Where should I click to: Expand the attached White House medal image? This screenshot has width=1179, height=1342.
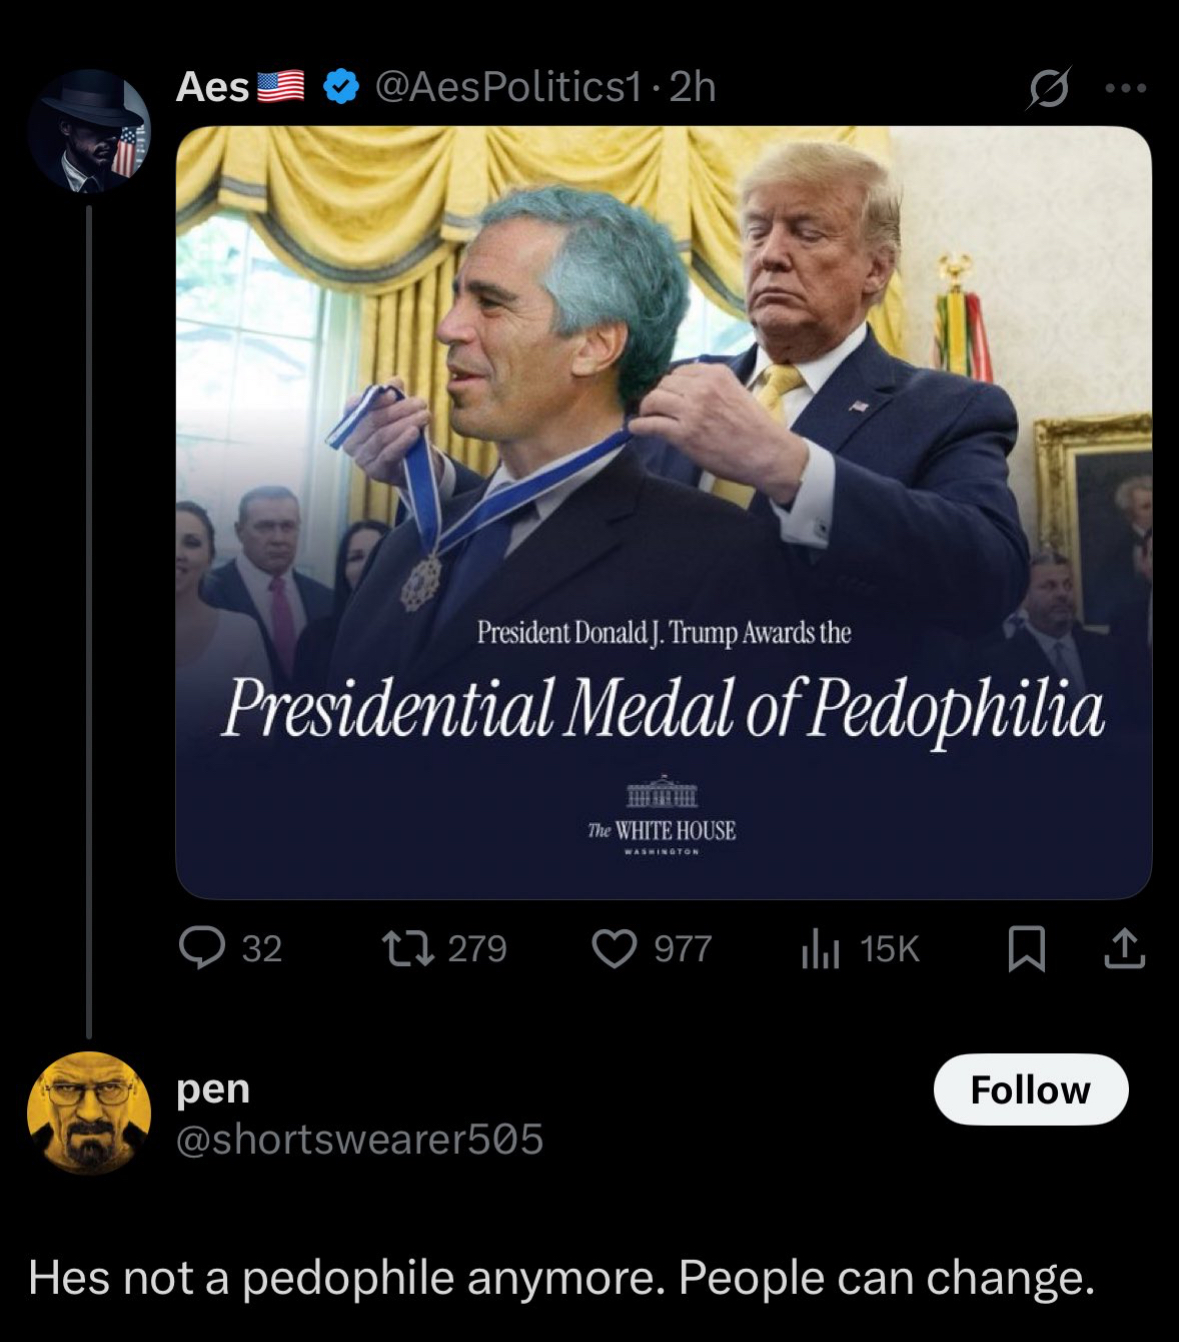(x=664, y=512)
